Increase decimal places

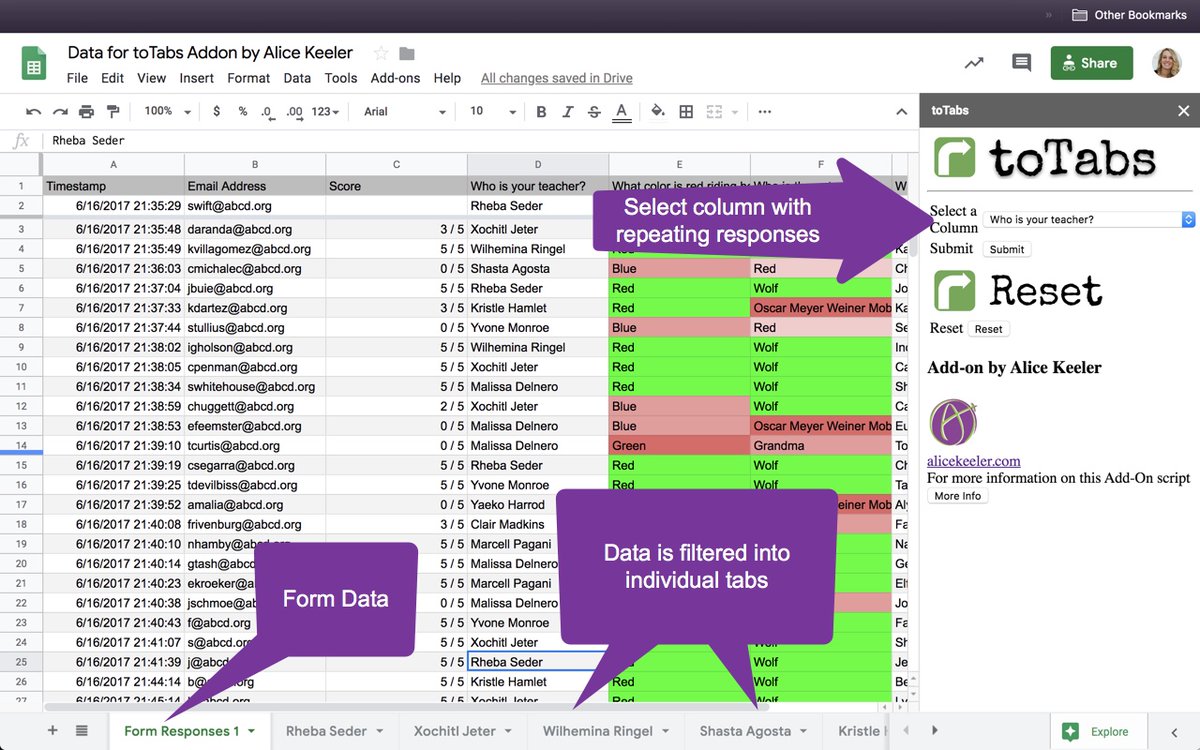293,111
